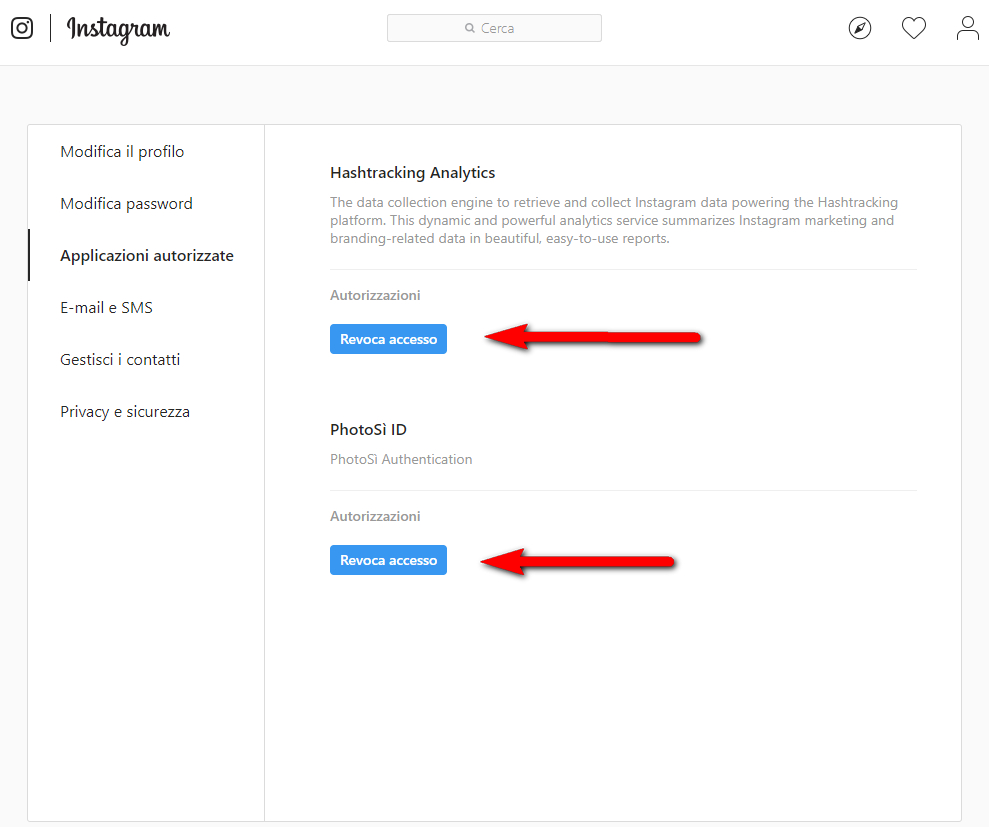Click the Hashtracking Analytics app title
This screenshot has width=989, height=827.
(x=412, y=172)
